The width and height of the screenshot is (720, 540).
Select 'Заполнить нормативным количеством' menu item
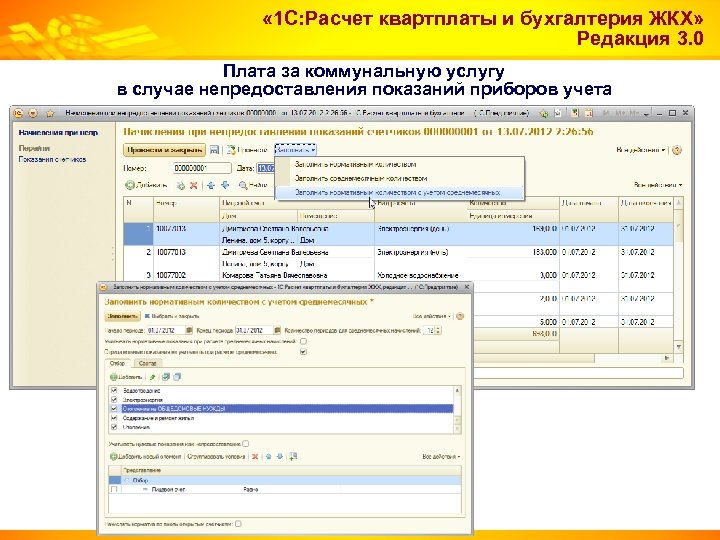[355, 164]
